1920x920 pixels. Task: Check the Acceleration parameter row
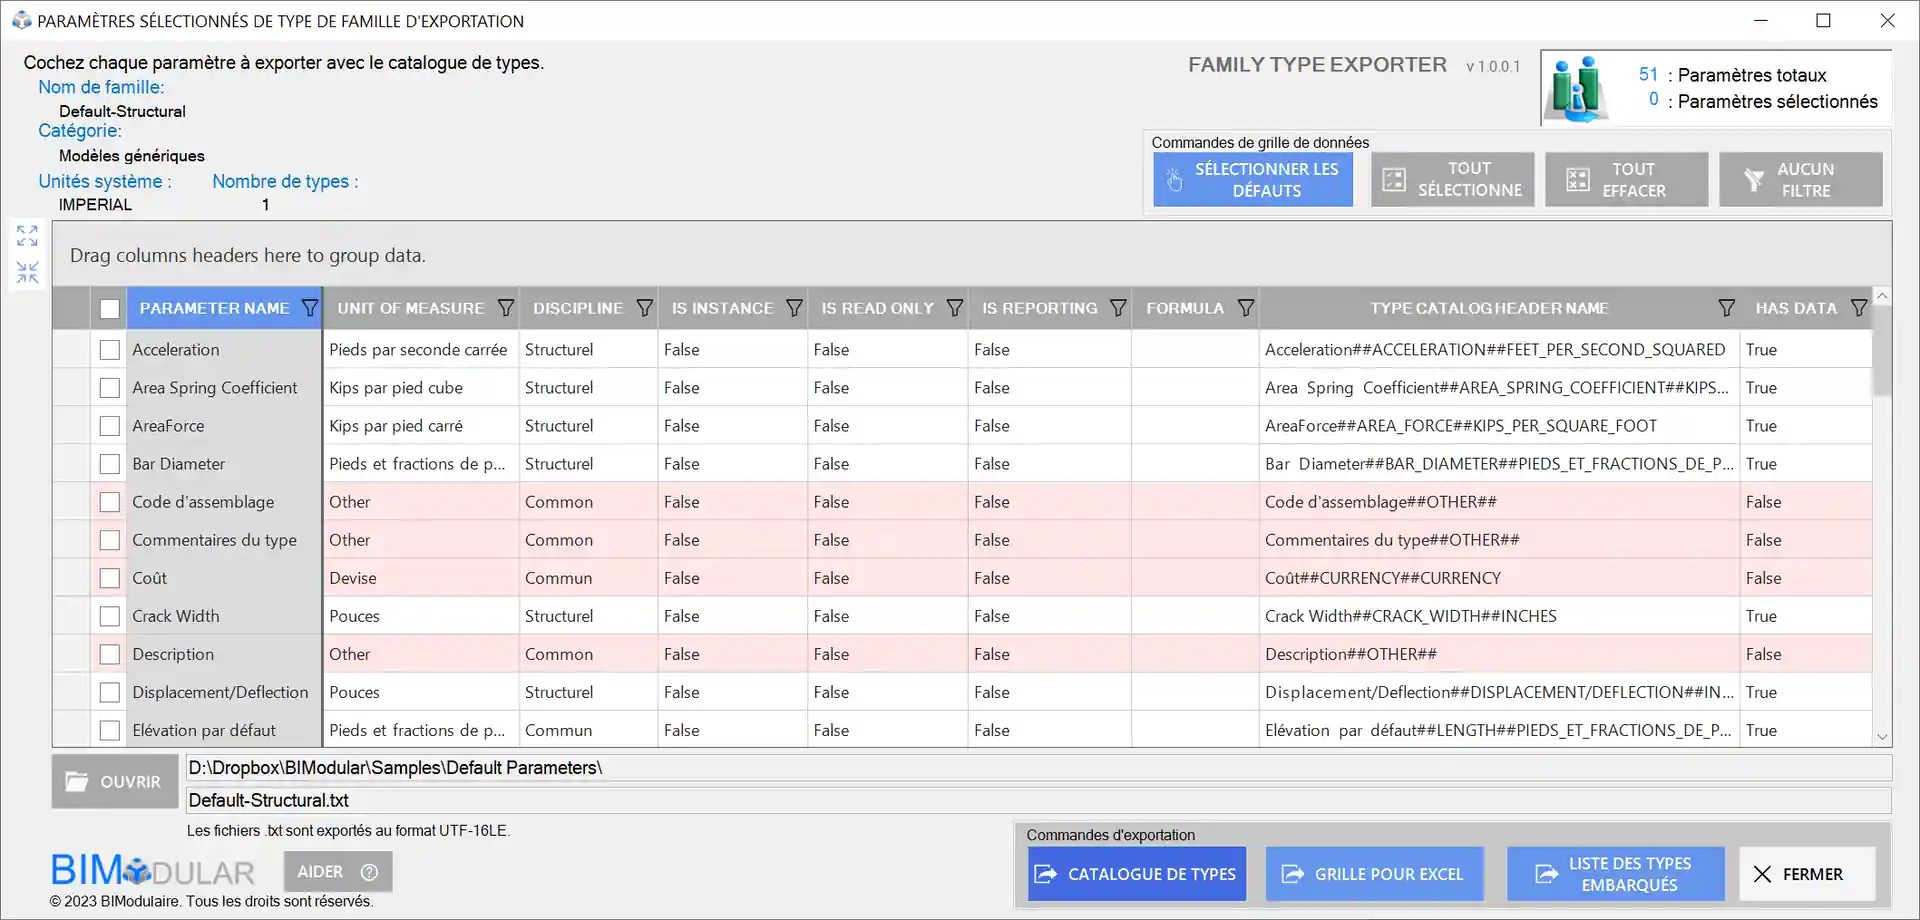(110, 349)
